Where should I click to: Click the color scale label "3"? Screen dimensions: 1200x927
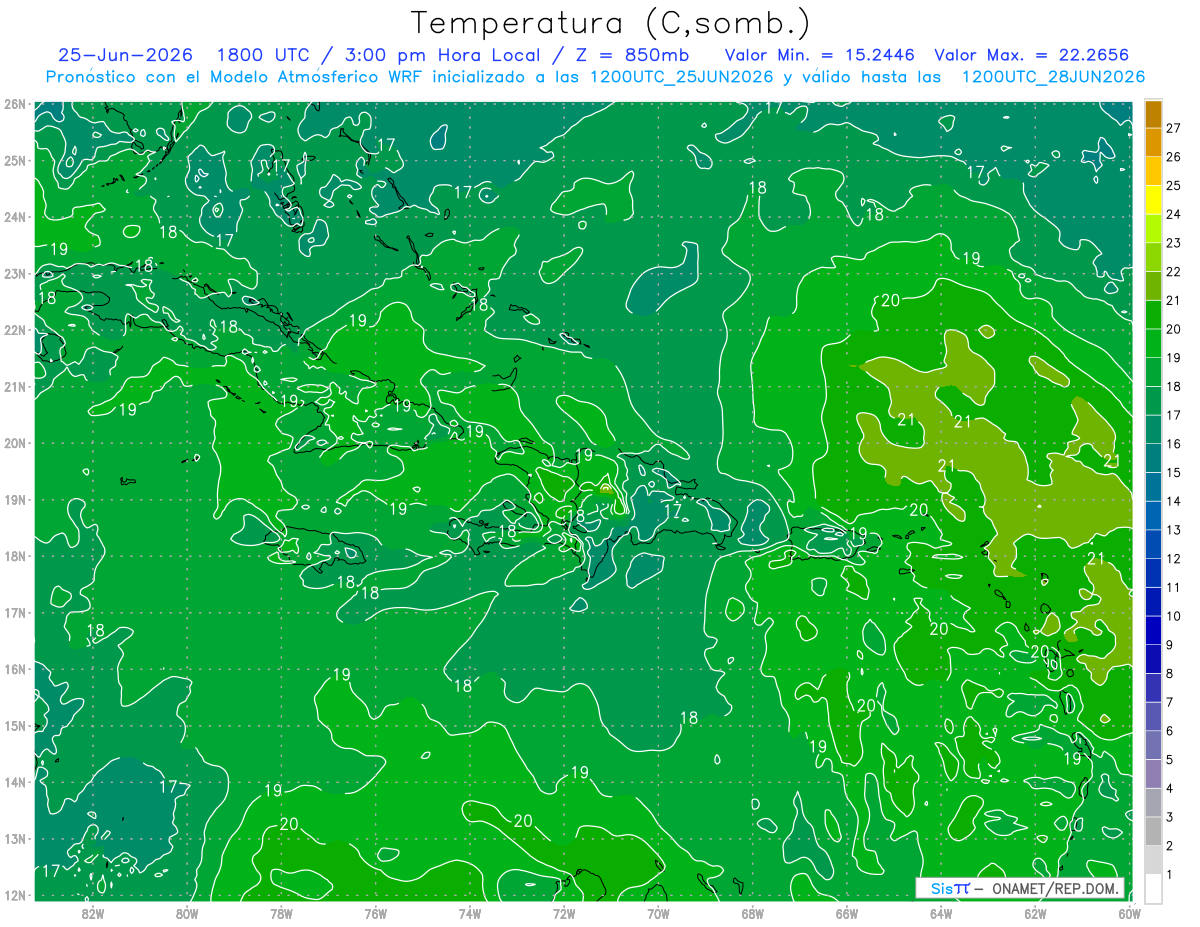click(1170, 818)
